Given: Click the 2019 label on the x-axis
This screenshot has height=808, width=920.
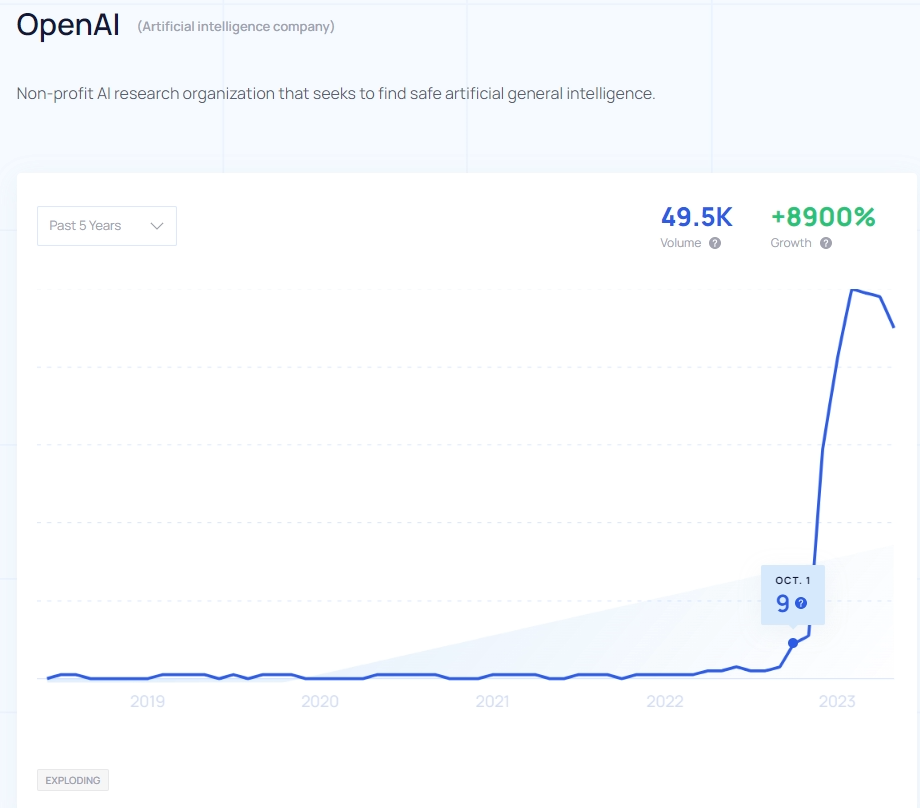Looking at the screenshot, I should 147,701.
